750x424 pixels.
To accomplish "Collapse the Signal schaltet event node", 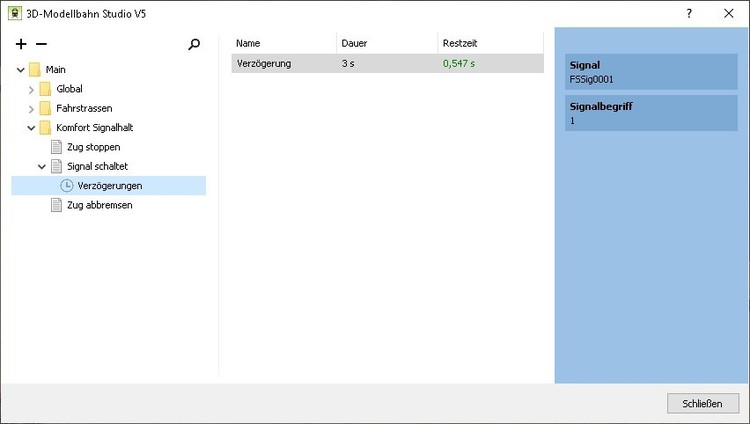I will pos(42,167).
